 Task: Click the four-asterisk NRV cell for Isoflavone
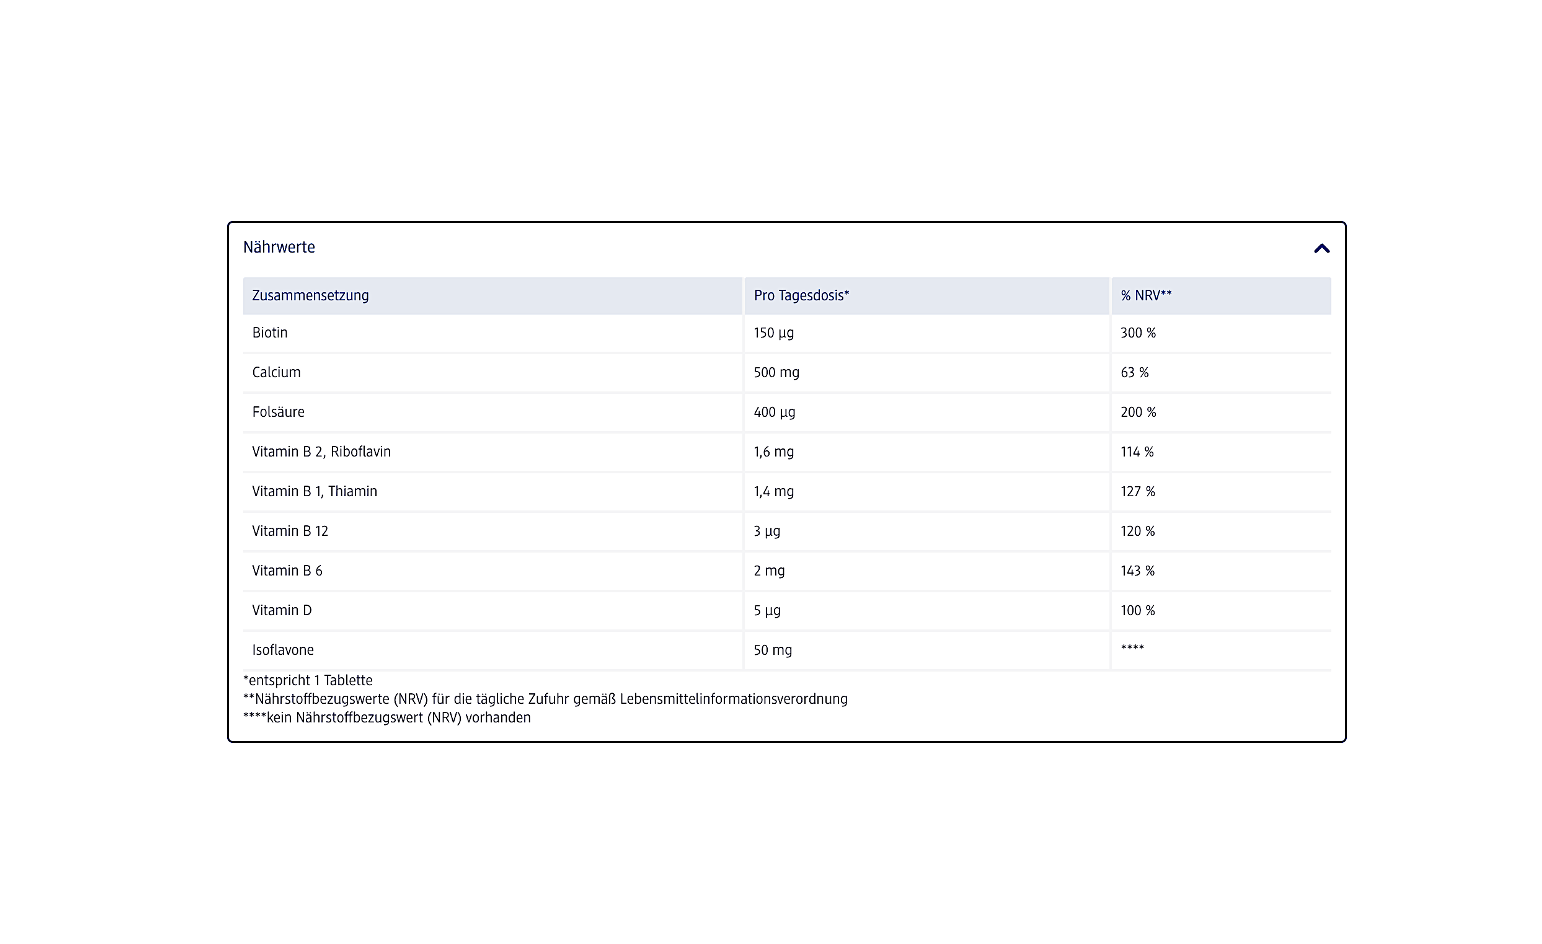pyautogui.click(x=1132, y=649)
